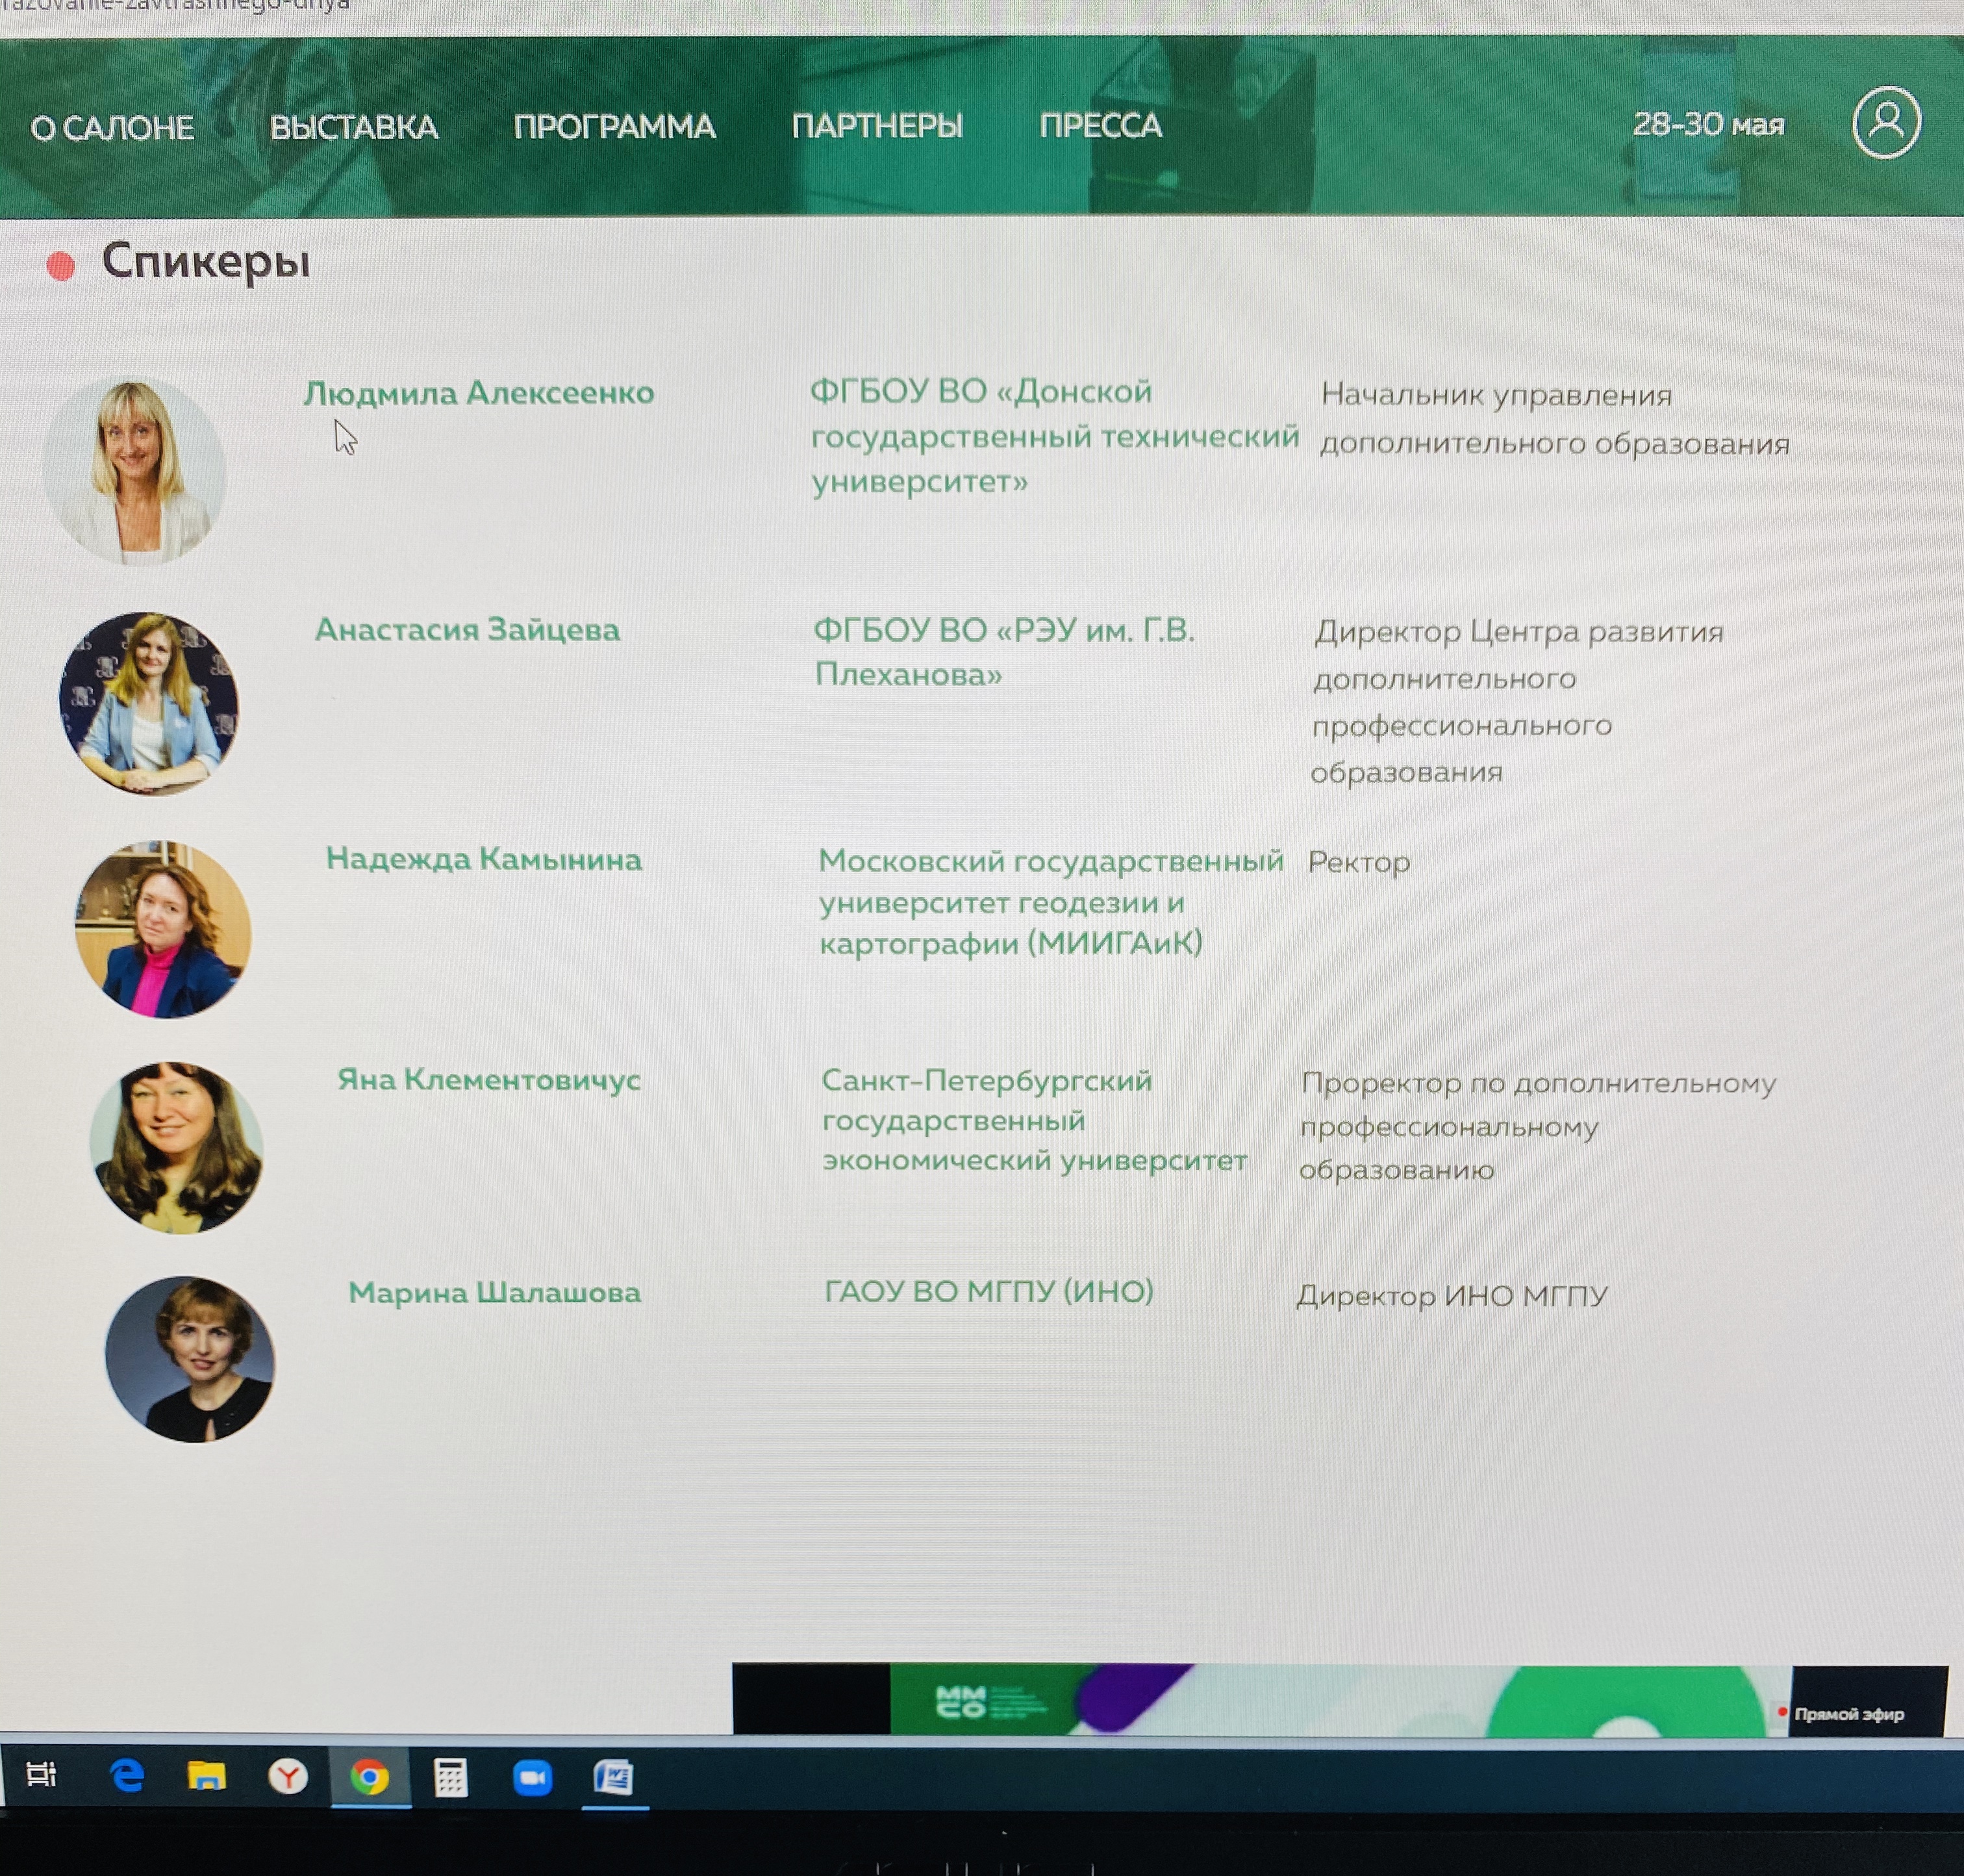Open the ПРЕССА section
The height and width of the screenshot is (1876, 1964).
click(x=1100, y=125)
